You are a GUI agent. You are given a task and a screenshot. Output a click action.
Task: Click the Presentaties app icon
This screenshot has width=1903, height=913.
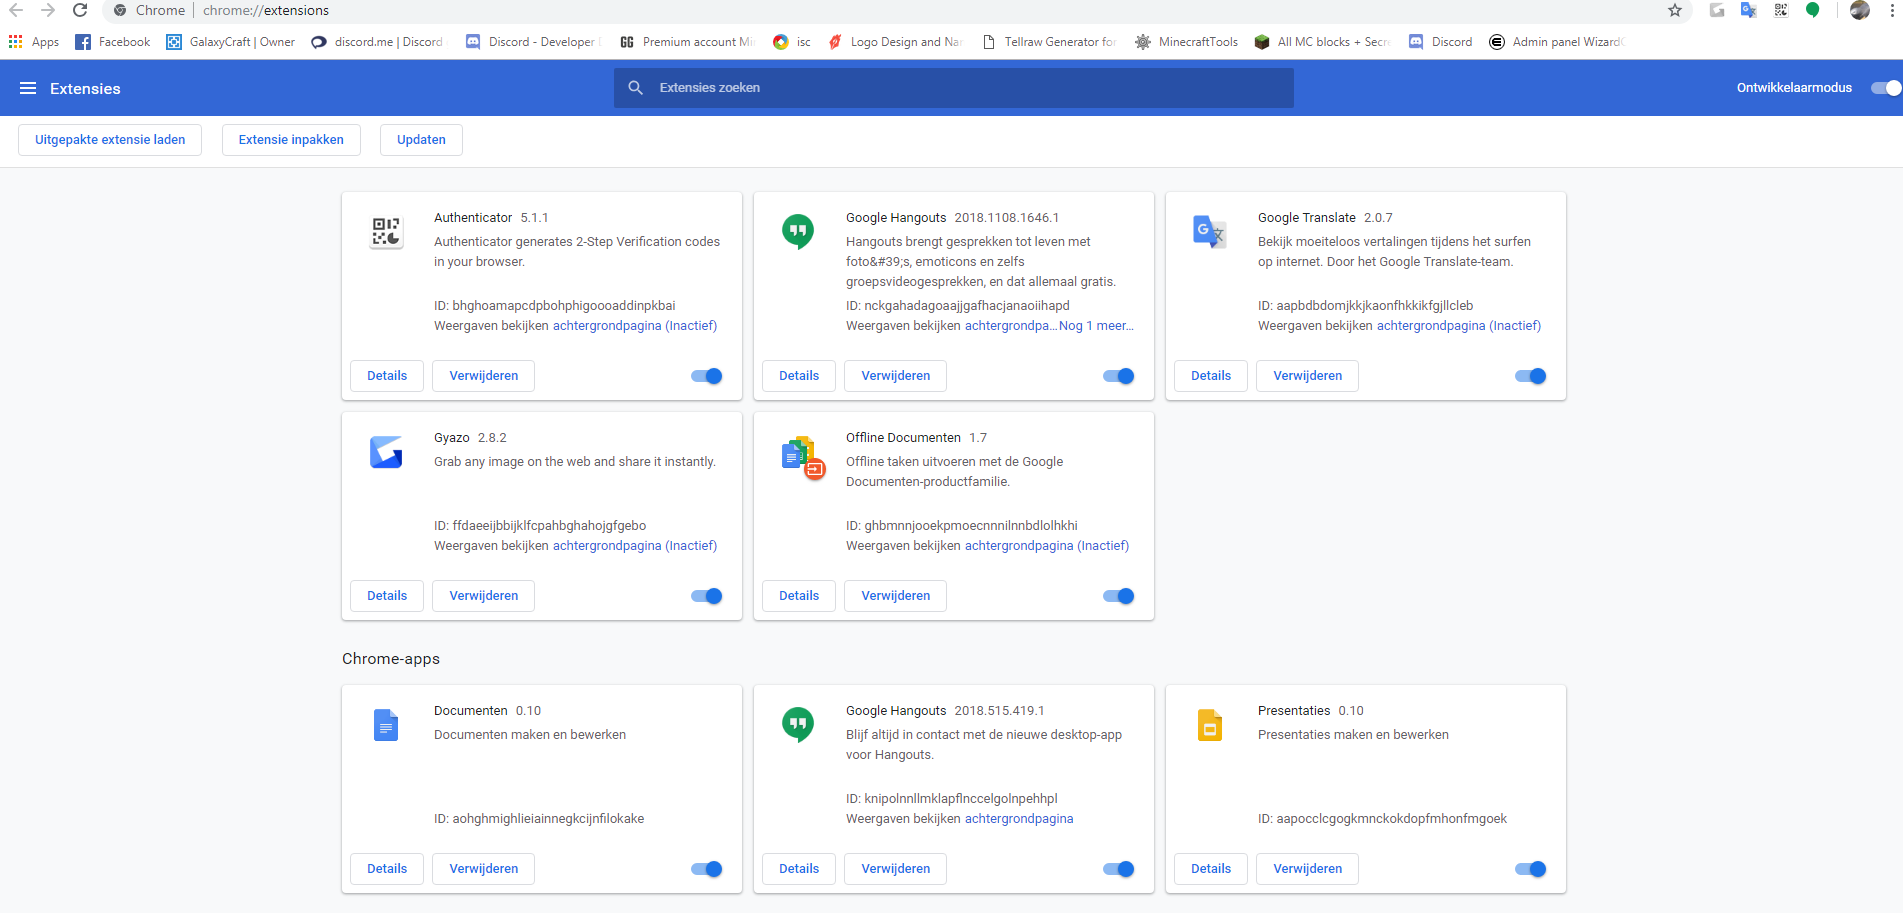[1210, 725]
